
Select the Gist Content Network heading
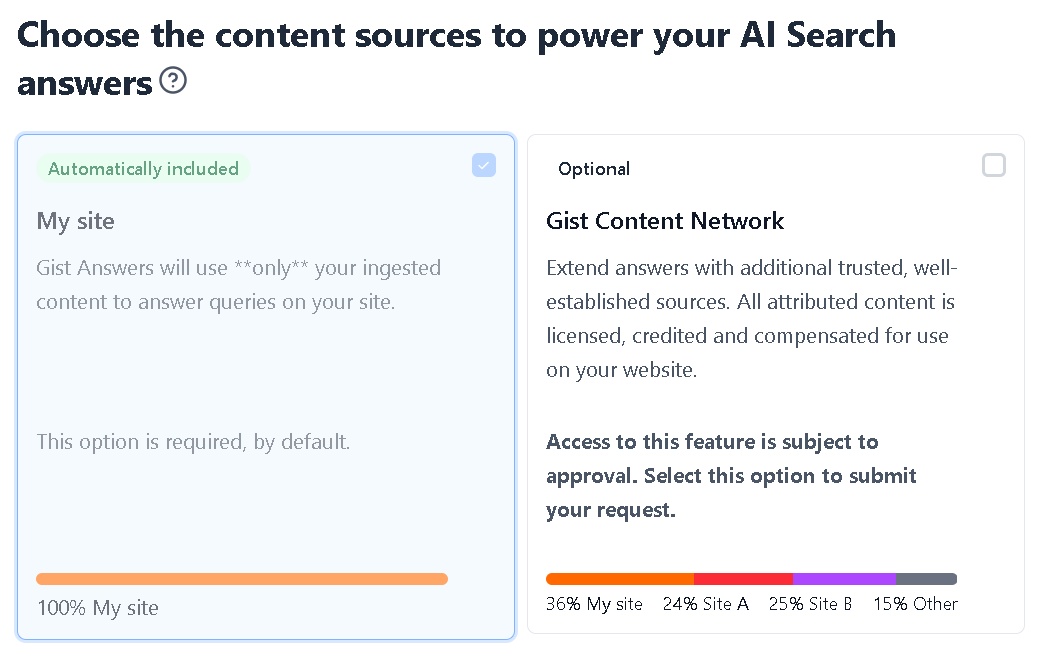(x=665, y=221)
